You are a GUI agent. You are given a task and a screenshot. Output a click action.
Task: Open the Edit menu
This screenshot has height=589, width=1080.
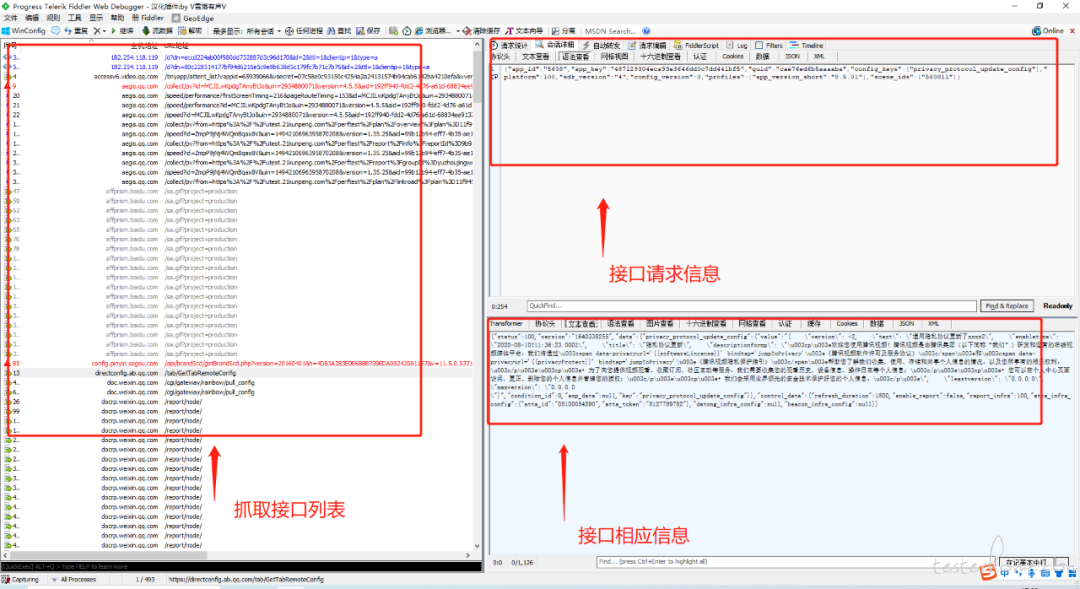tap(32, 18)
